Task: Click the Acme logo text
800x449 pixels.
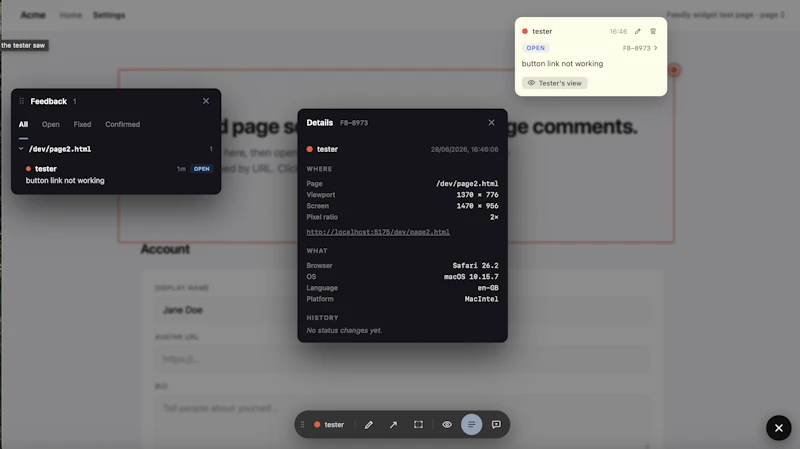Action: 33,15
